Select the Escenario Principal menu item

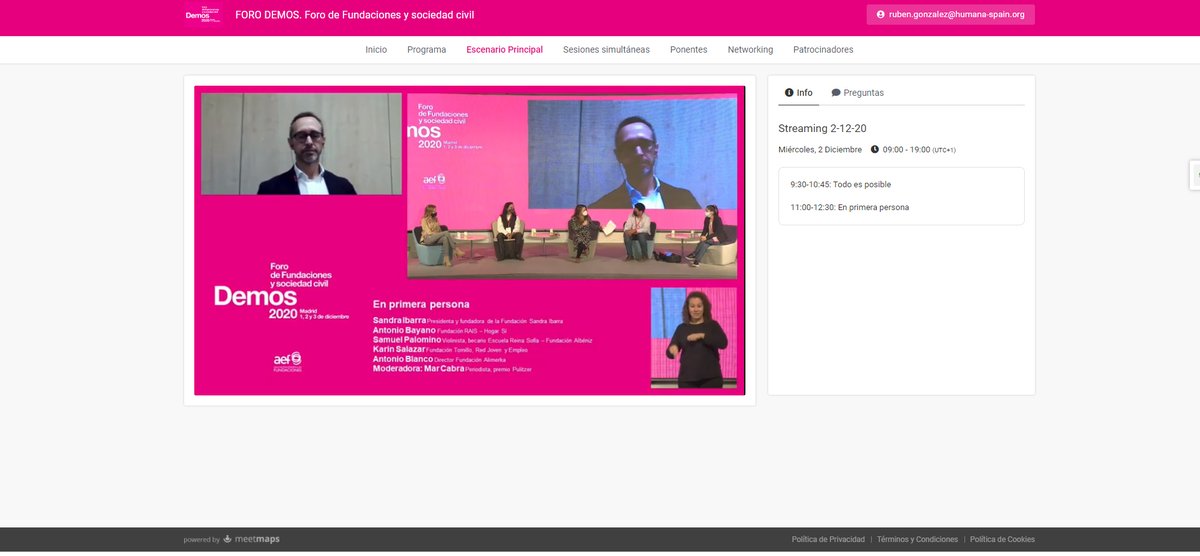505,49
